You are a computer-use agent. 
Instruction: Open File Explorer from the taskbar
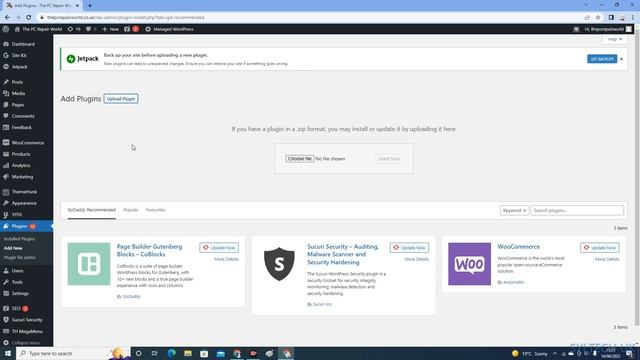tap(188, 353)
